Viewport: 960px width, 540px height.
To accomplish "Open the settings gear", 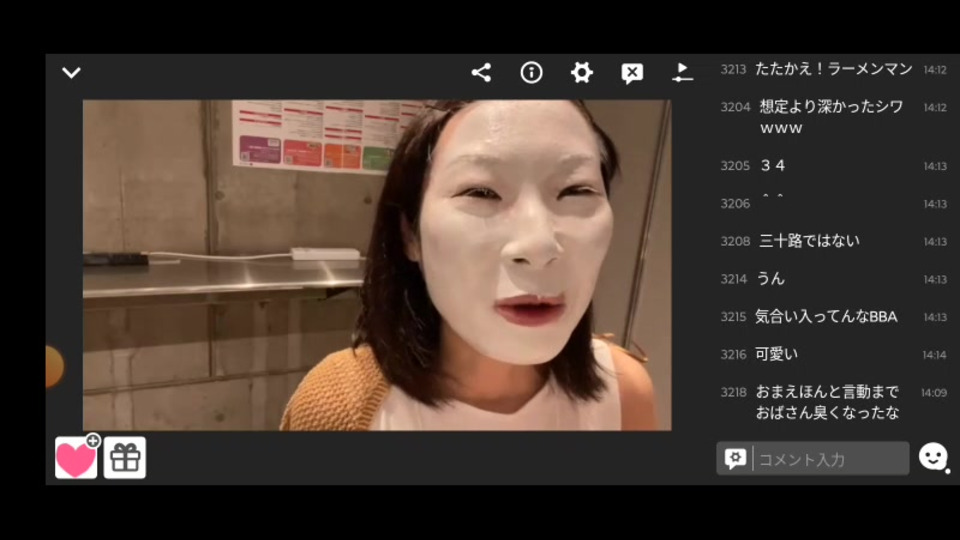I will (x=582, y=73).
